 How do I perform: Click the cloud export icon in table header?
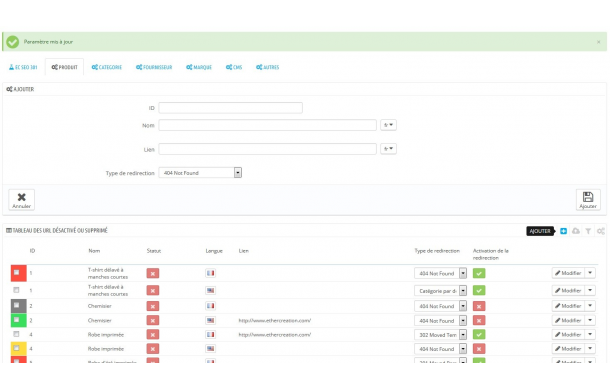pyautogui.click(x=576, y=231)
